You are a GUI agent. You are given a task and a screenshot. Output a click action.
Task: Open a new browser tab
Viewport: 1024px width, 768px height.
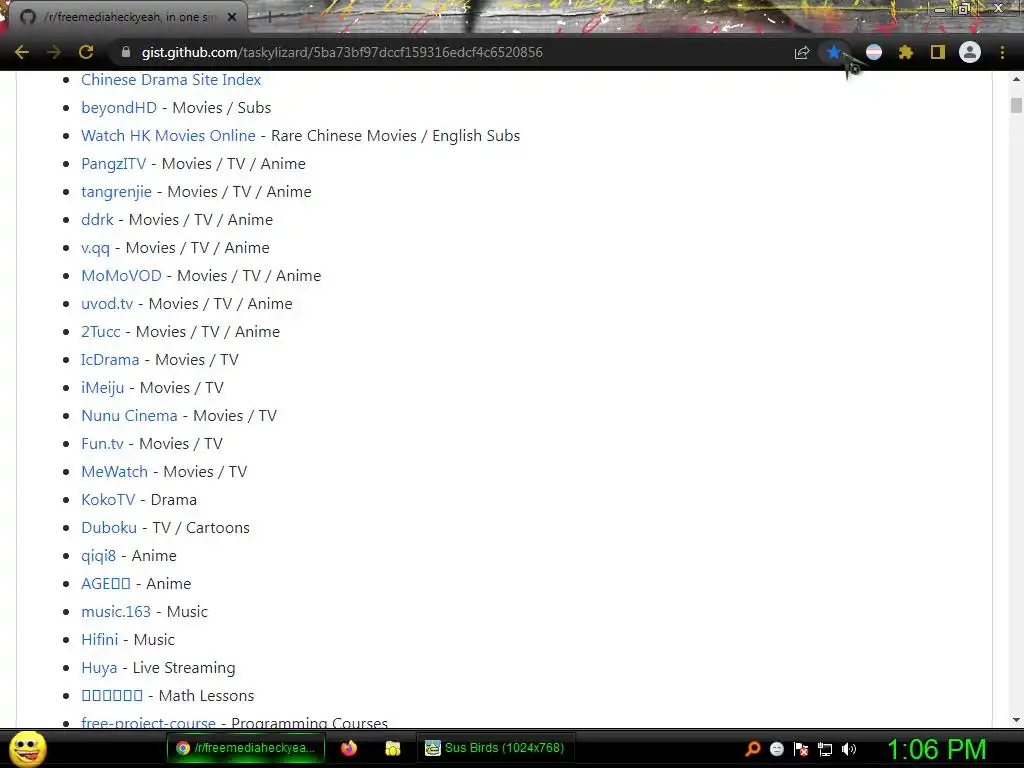(x=269, y=18)
